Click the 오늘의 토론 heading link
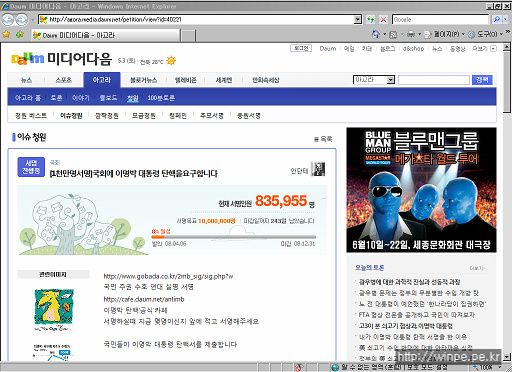This screenshot has height=372, width=512. pos(369,268)
